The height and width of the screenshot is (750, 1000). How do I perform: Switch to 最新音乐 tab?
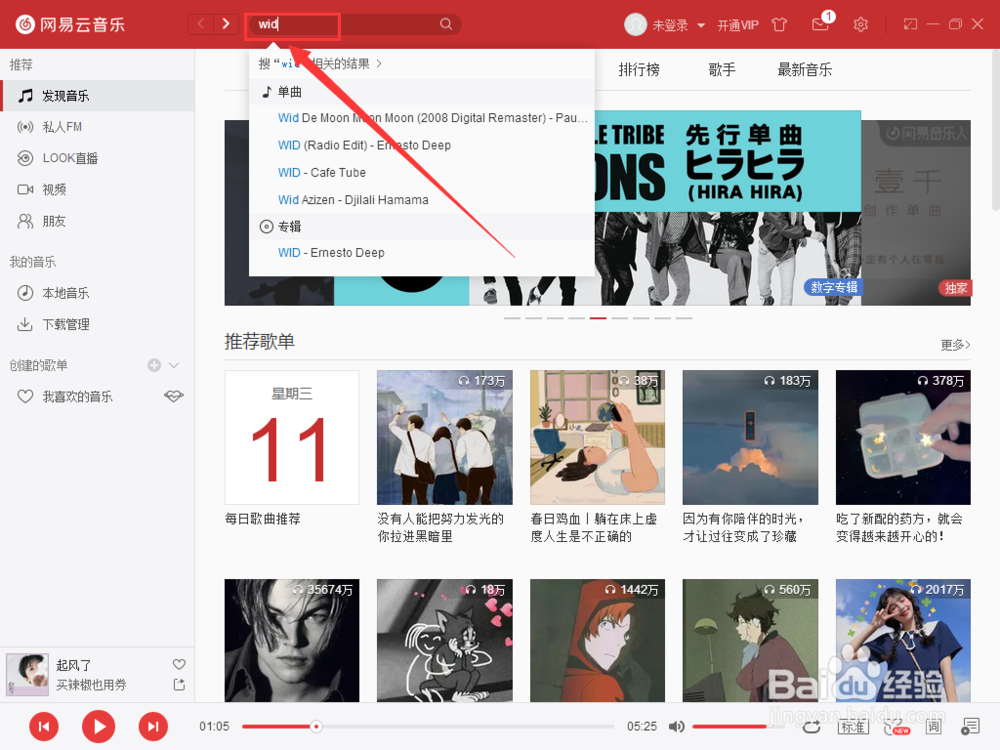pos(805,70)
